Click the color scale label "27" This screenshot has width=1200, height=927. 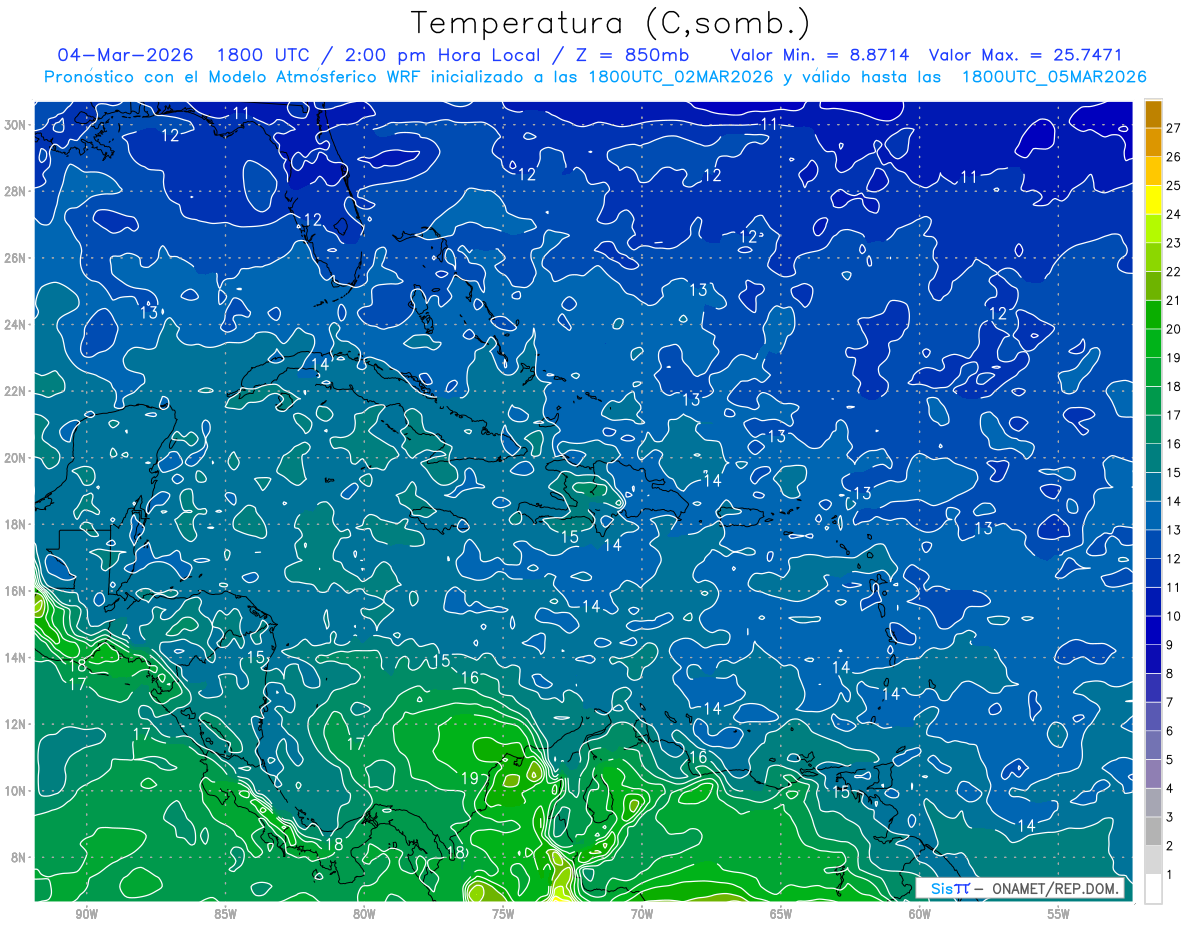tap(1173, 128)
